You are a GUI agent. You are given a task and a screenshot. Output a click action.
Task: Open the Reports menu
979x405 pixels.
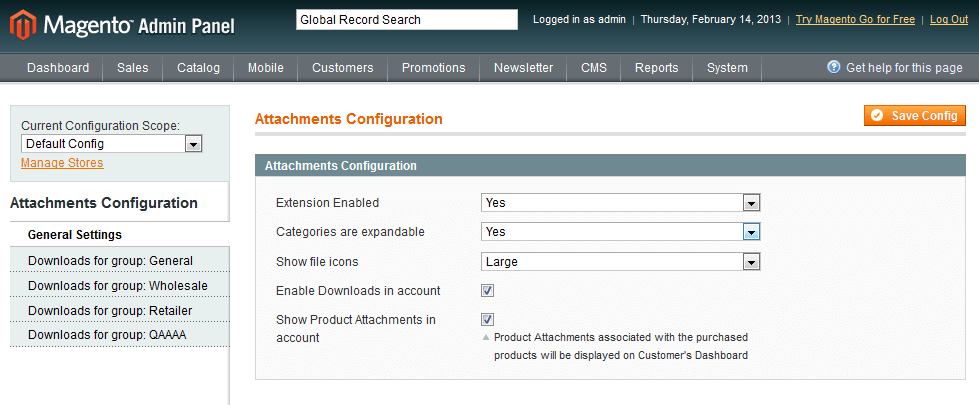click(656, 68)
